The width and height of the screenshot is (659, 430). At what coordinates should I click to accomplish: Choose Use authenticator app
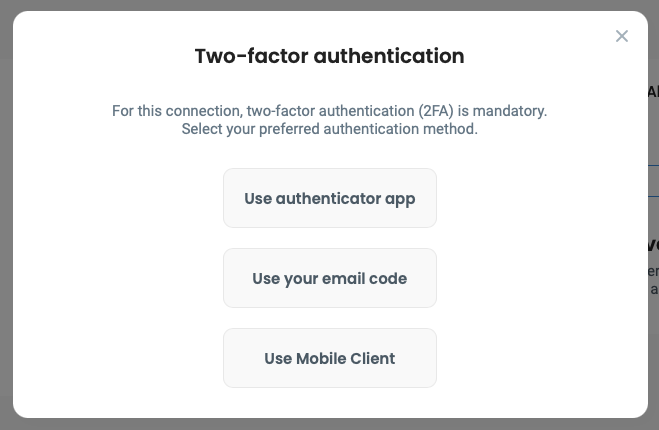click(330, 198)
